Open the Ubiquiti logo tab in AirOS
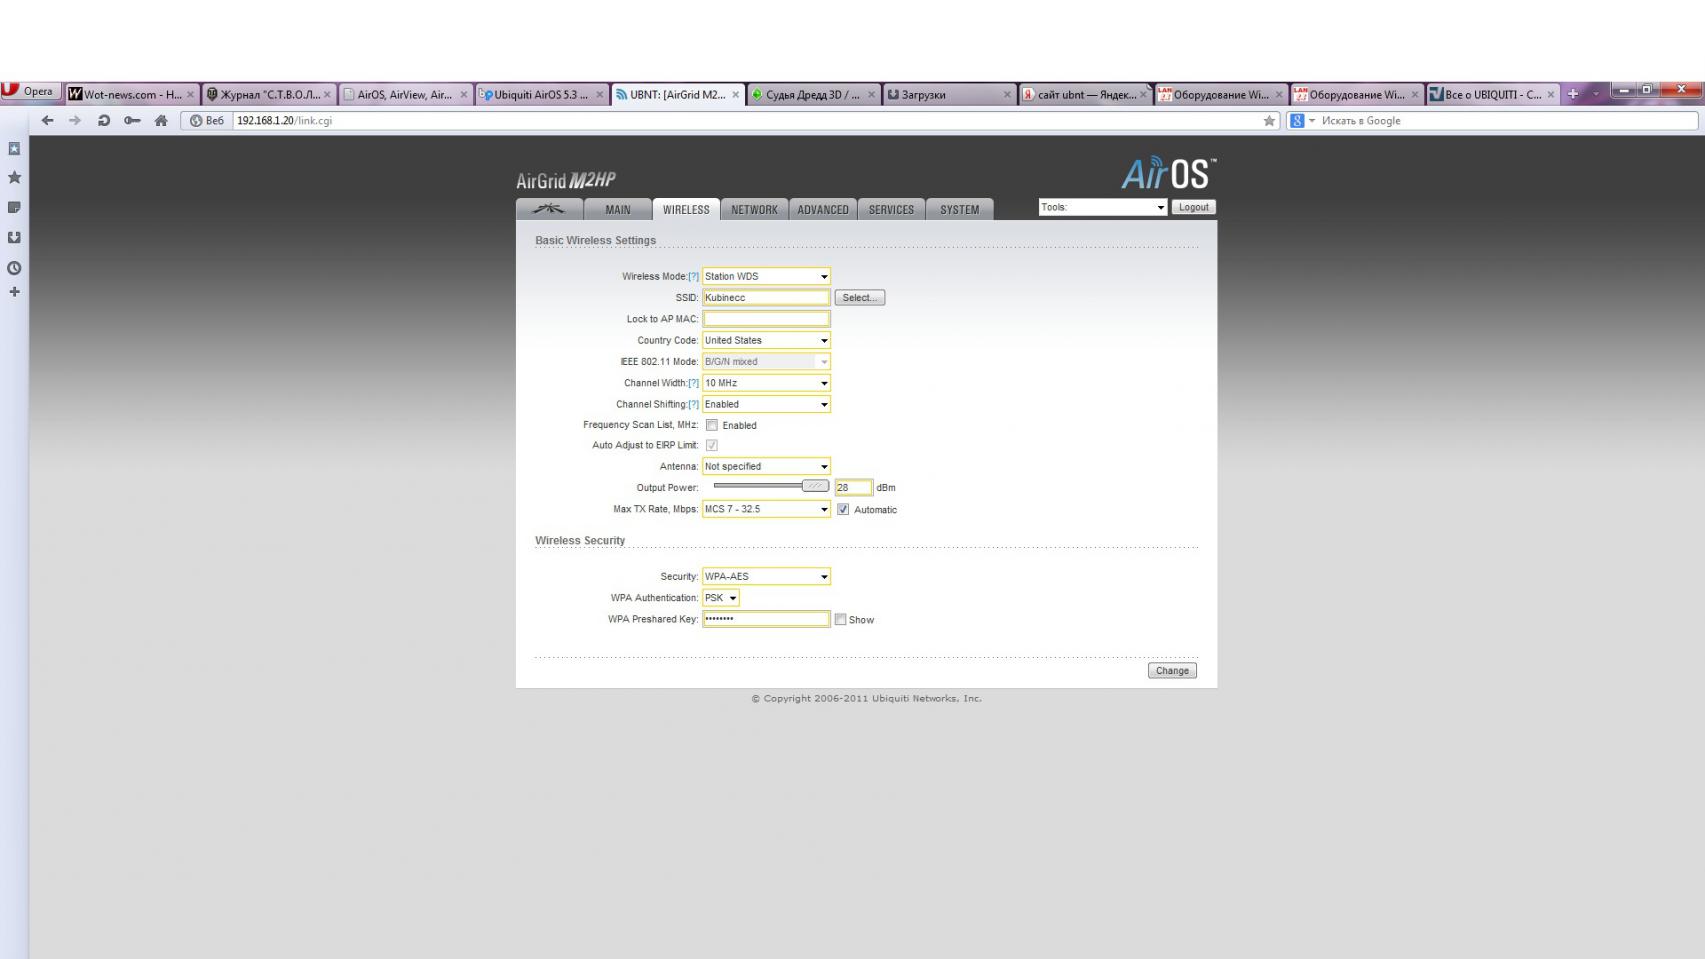The width and height of the screenshot is (1705, 959). point(549,209)
